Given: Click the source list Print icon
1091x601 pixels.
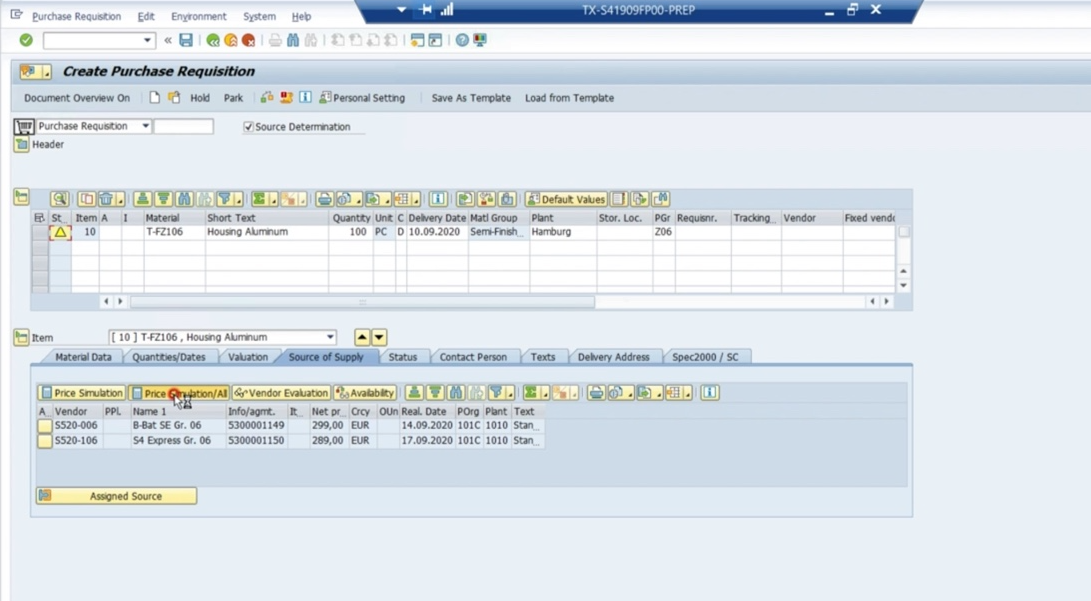Looking at the screenshot, I should (x=596, y=392).
